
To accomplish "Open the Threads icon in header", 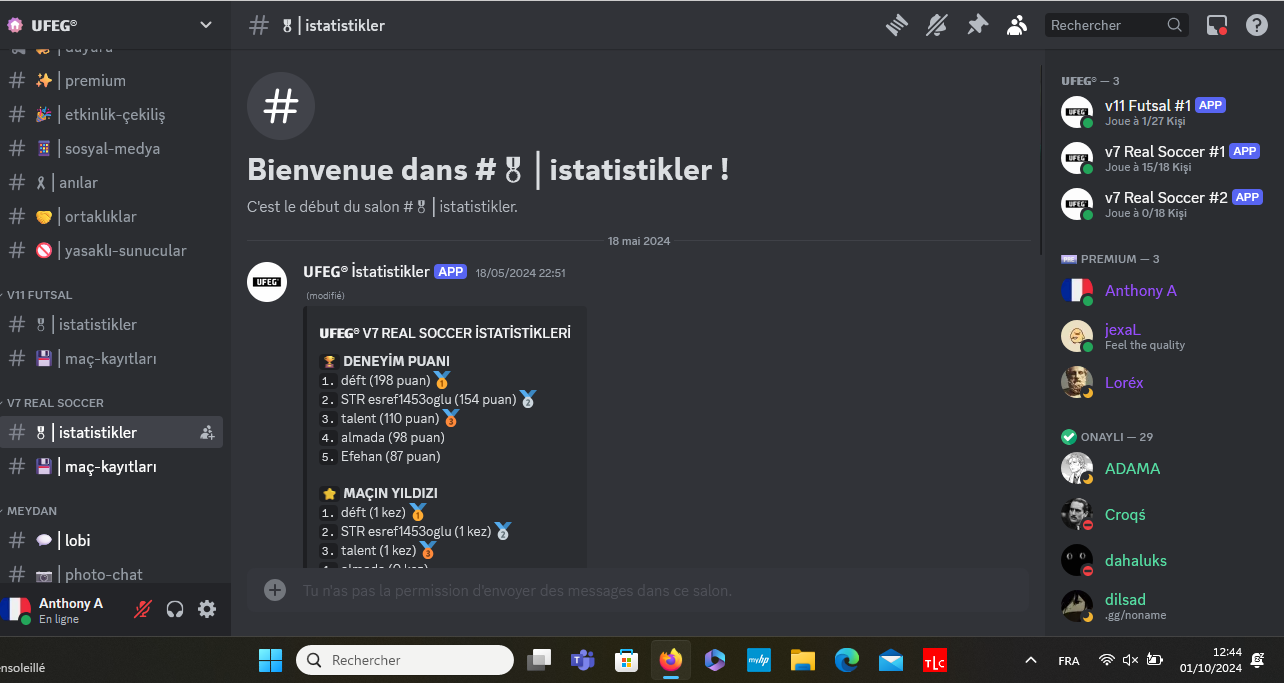I will coord(895,25).
